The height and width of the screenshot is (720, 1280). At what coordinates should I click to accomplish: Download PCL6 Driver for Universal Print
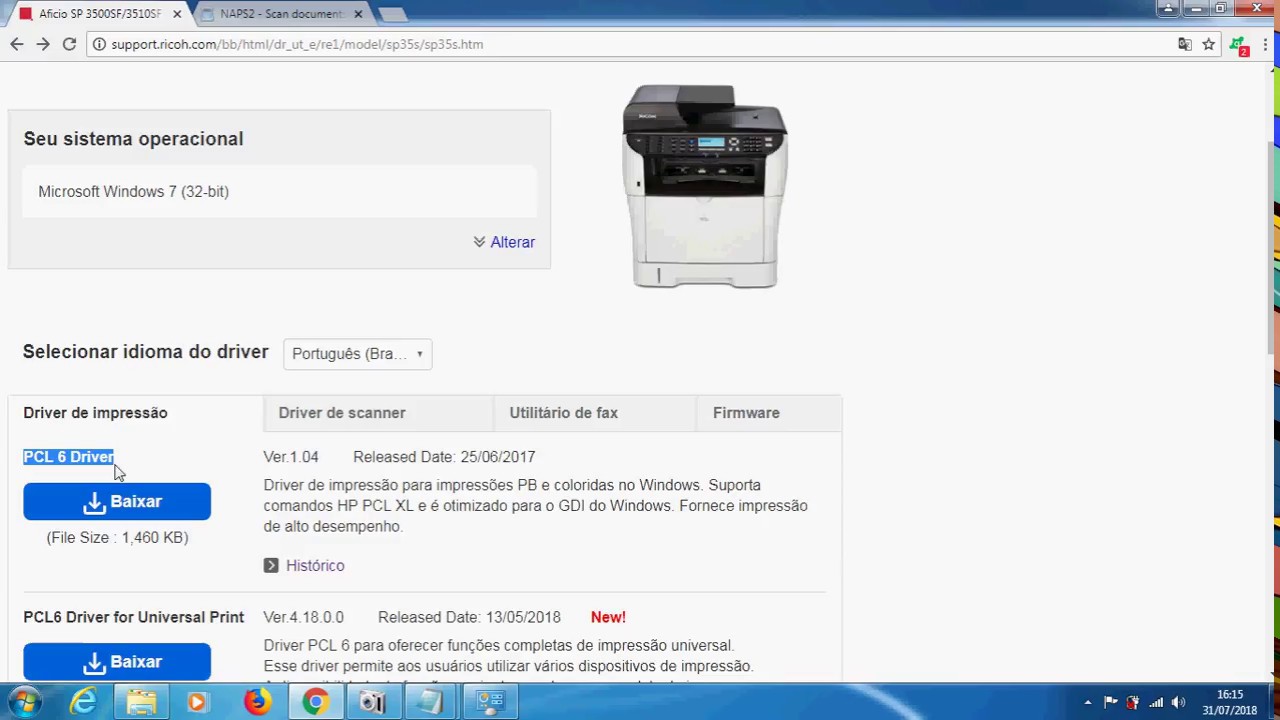117,662
